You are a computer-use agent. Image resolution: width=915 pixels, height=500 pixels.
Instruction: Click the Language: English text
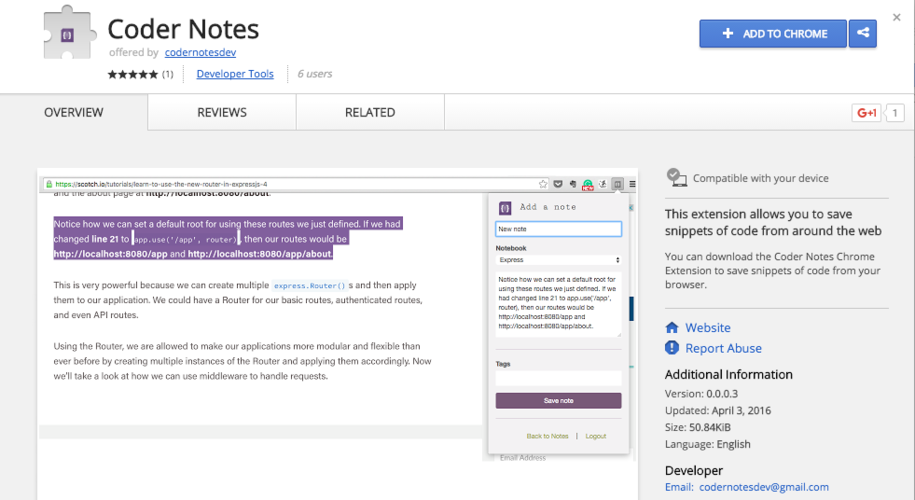[707, 444]
